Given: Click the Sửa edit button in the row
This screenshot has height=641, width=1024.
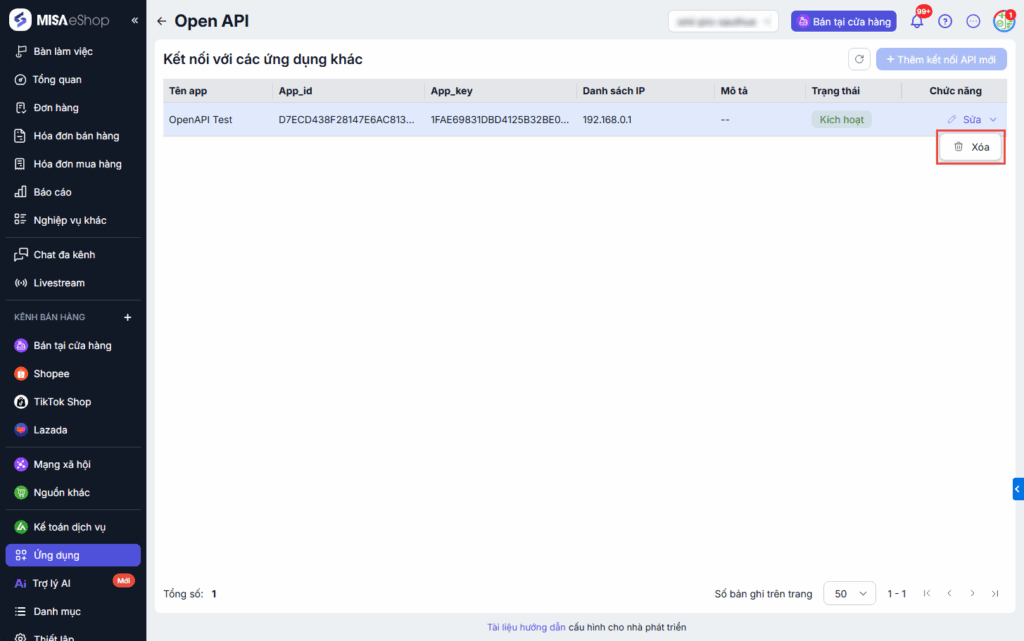Looking at the screenshot, I should (965, 120).
